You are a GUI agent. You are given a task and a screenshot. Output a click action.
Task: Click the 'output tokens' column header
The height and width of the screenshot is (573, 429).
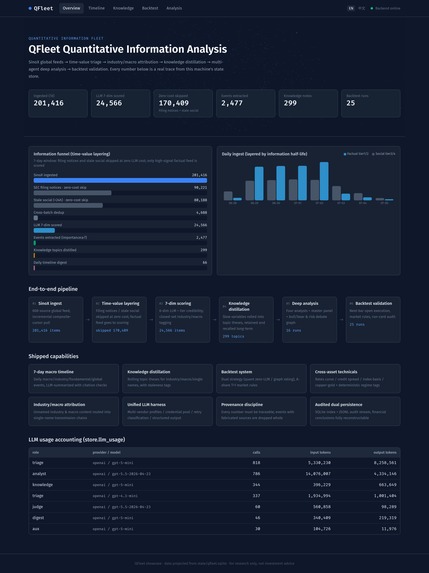click(x=385, y=452)
